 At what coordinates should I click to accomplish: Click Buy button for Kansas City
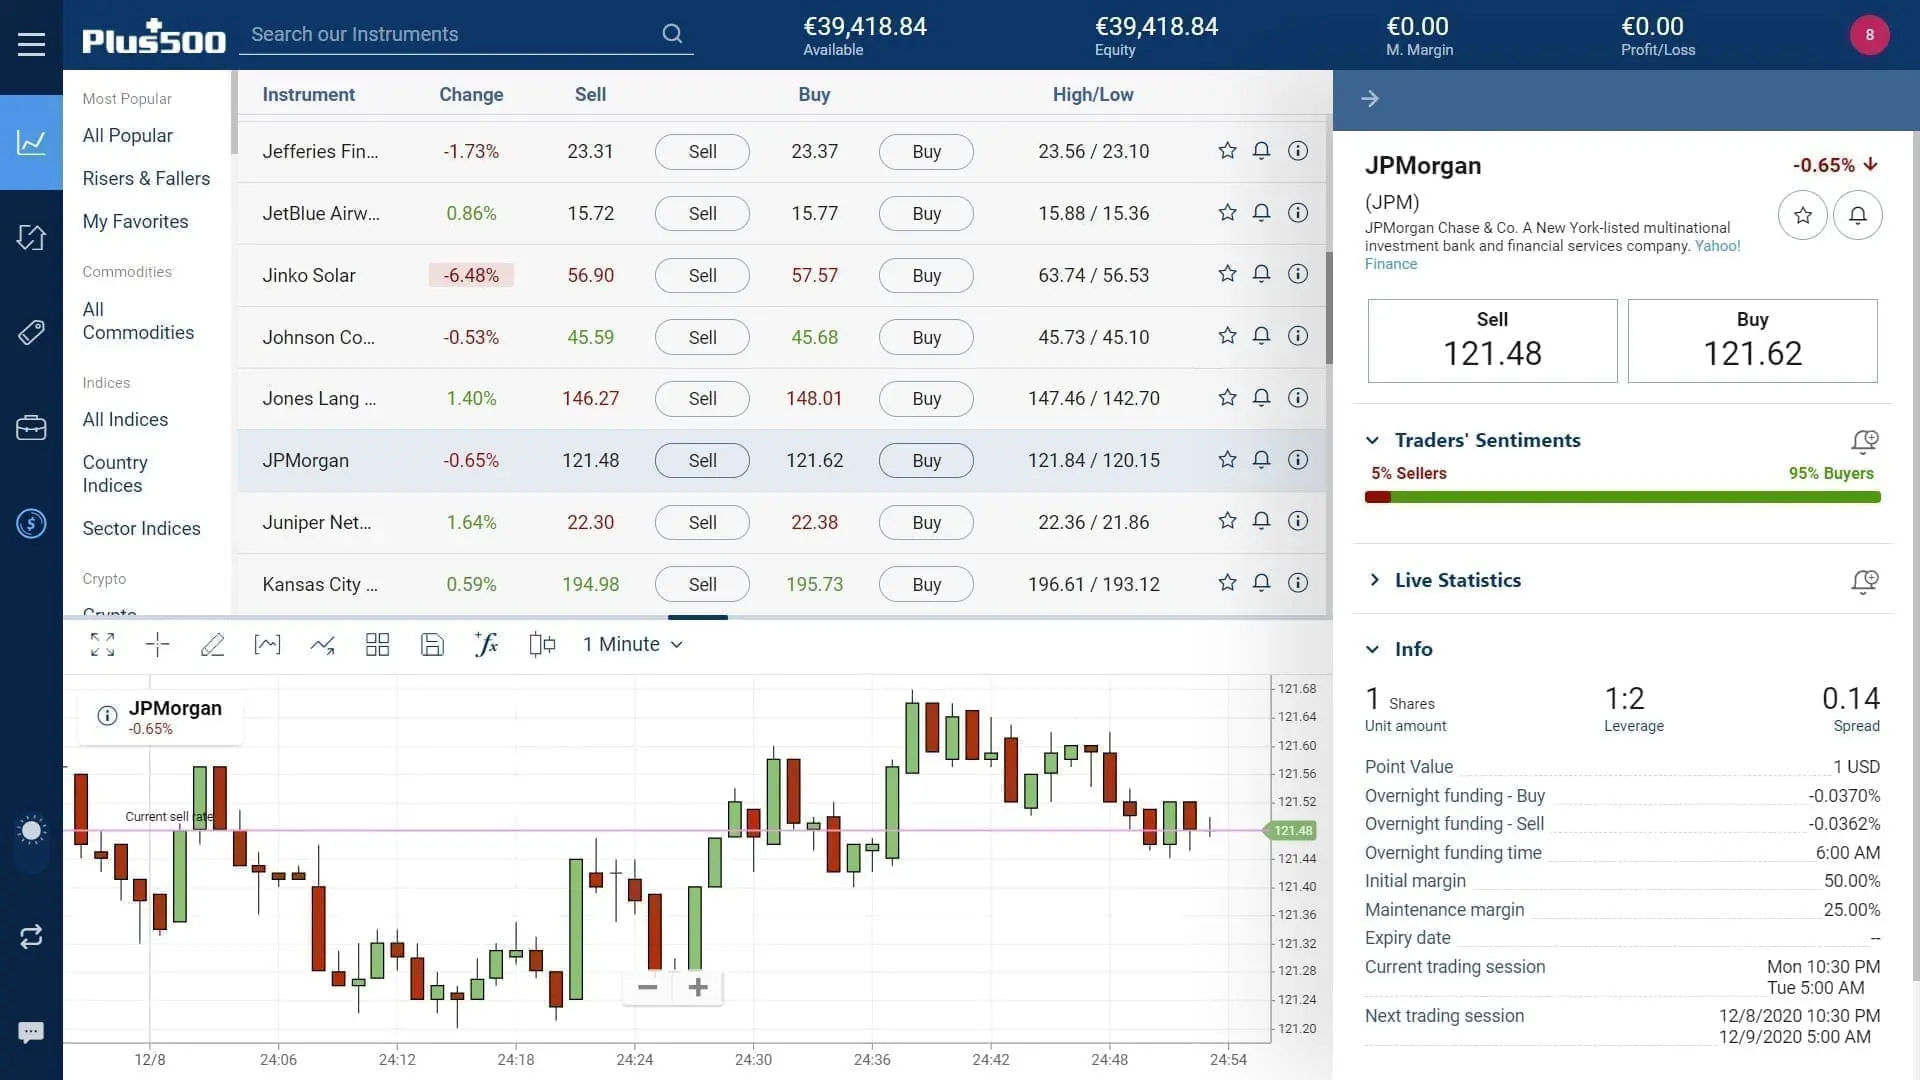(926, 585)
